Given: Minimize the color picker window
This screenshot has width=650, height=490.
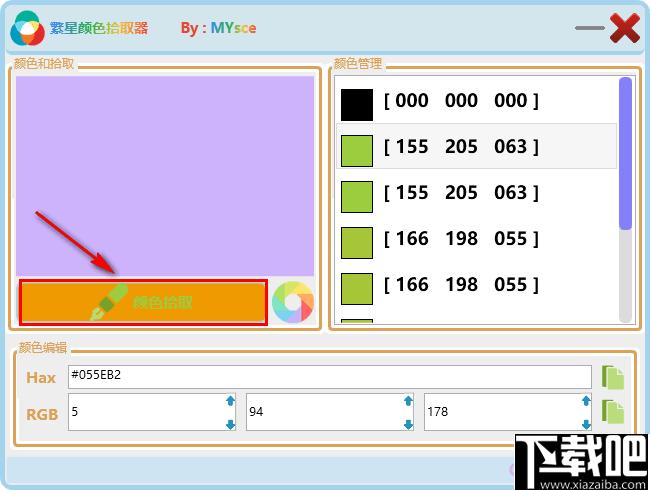Looking at the screenshot, I should coord(590,28).
